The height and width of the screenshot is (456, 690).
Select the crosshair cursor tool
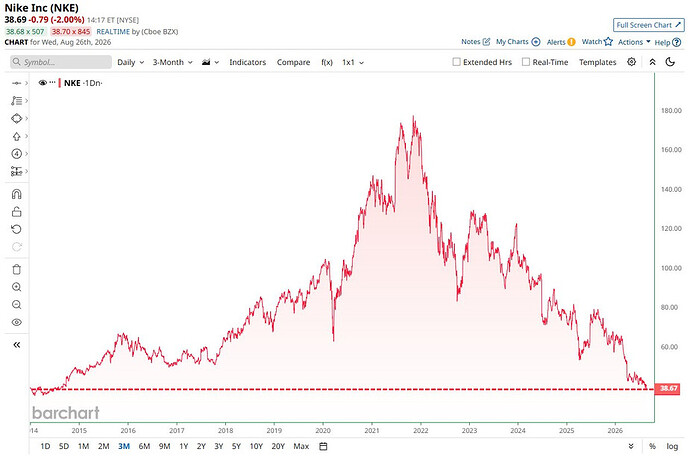[16, 83]
